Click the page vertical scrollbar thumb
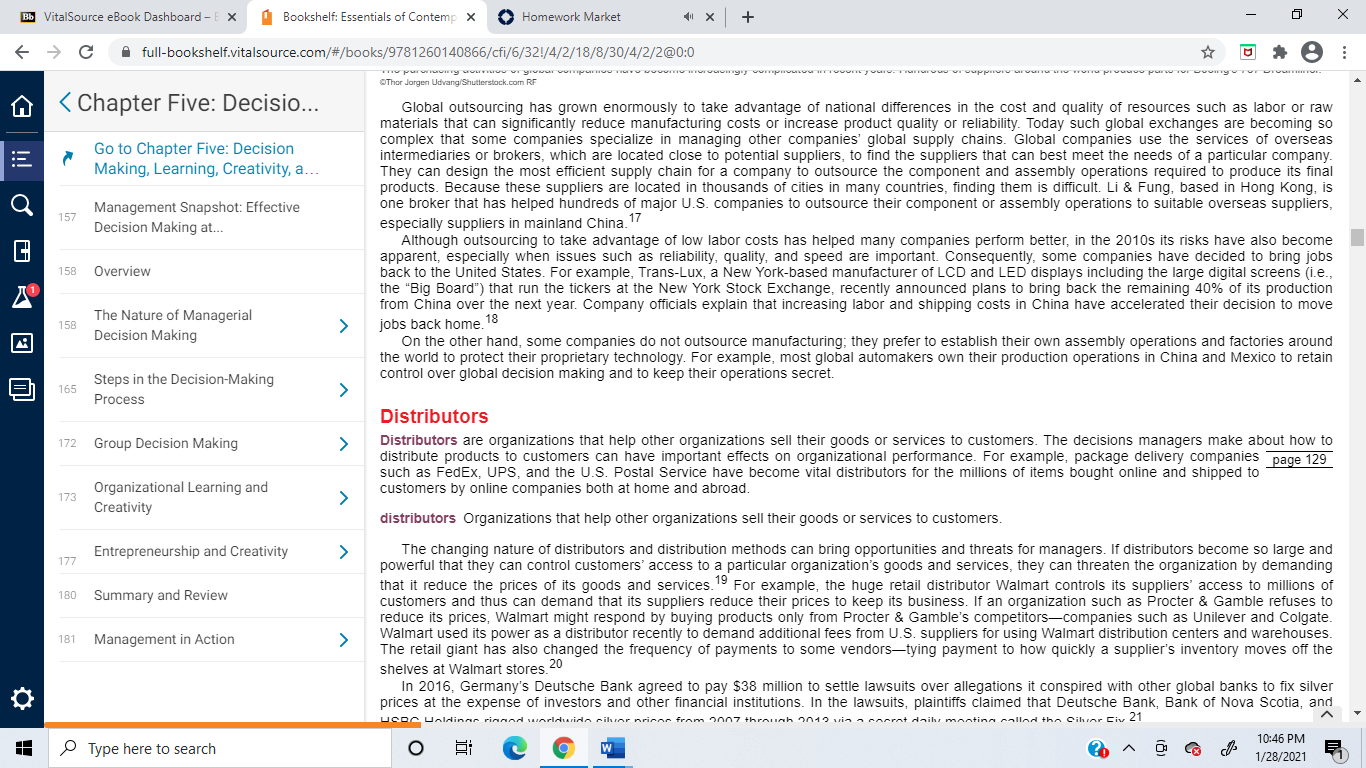The image size is (1366, 768). point(1357,237)
